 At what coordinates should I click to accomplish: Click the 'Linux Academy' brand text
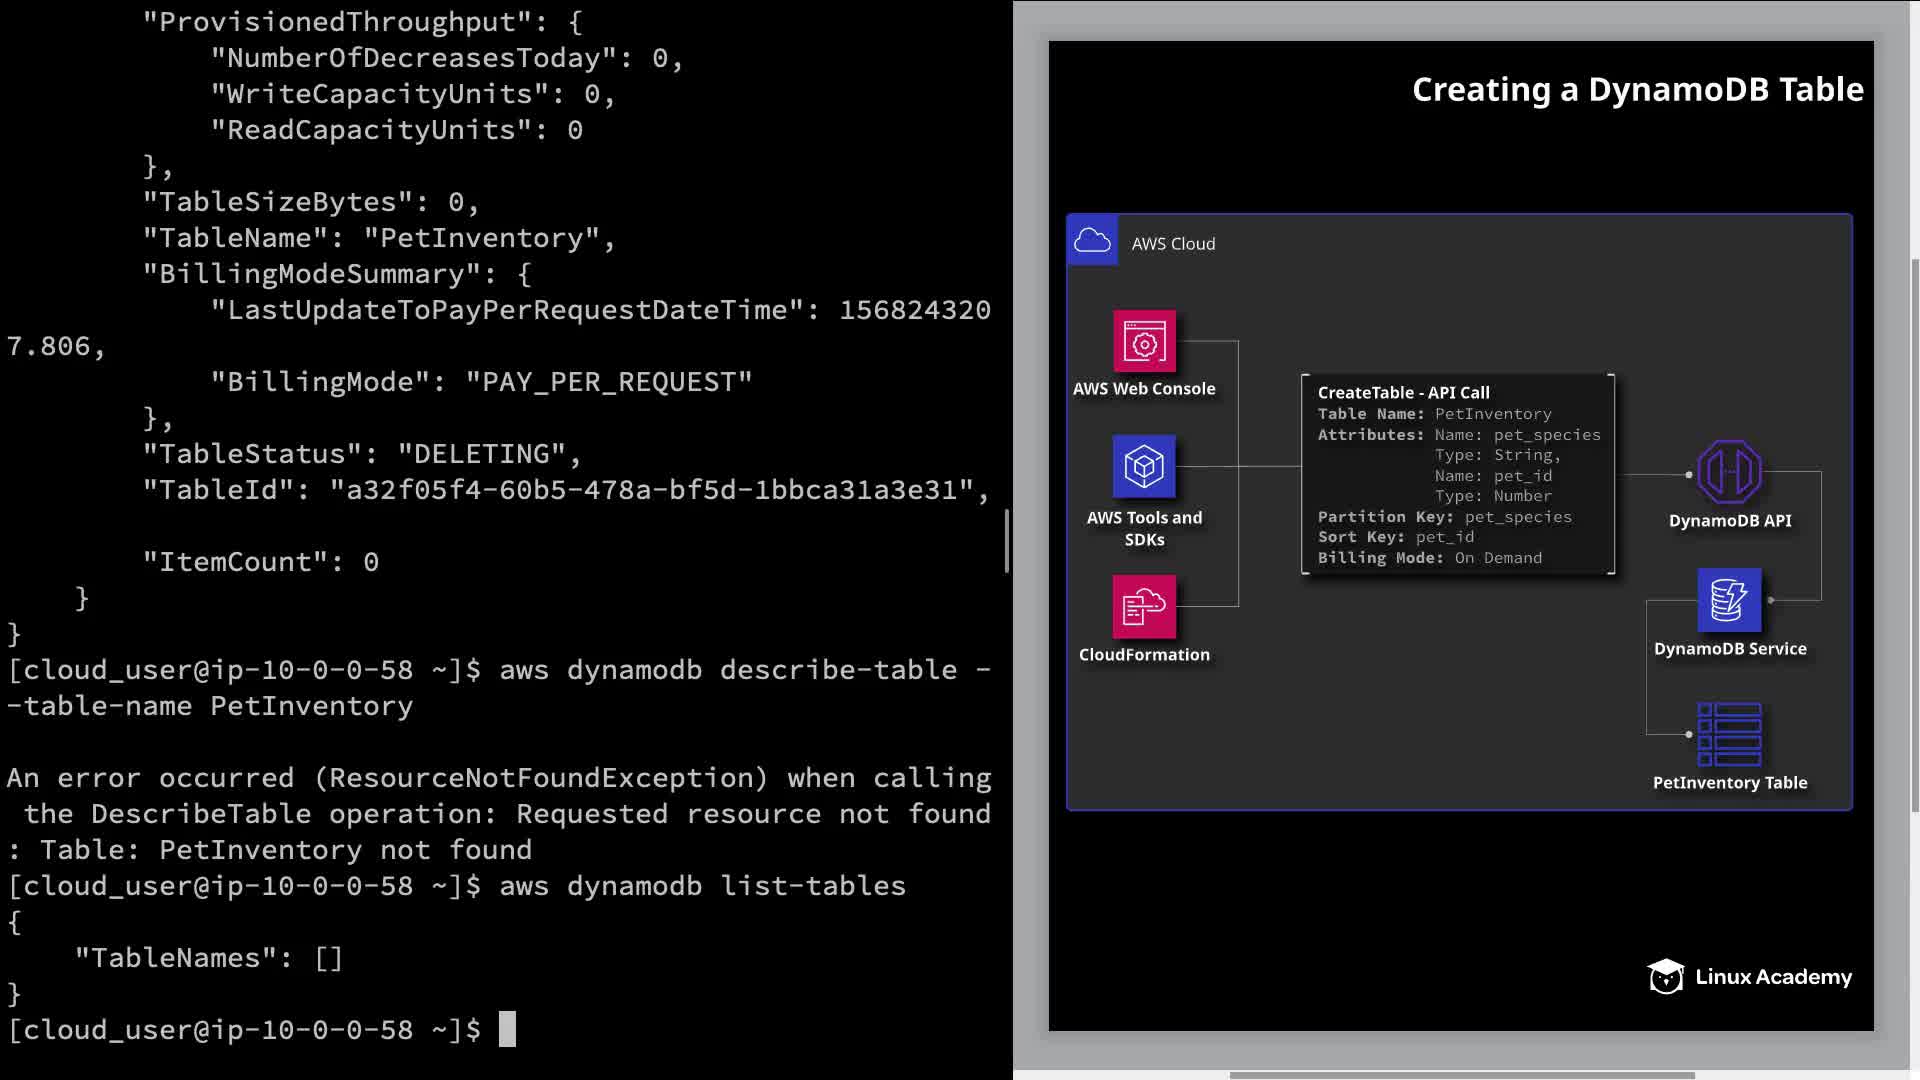click(x=1773, y=977)
